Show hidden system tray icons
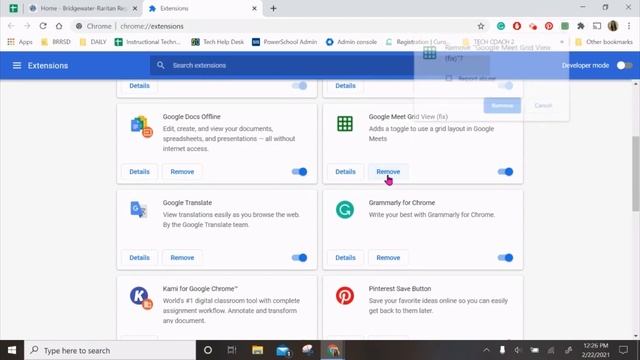Image resolution: width=640 pixels, height=360 pixels. pos(486,350)
